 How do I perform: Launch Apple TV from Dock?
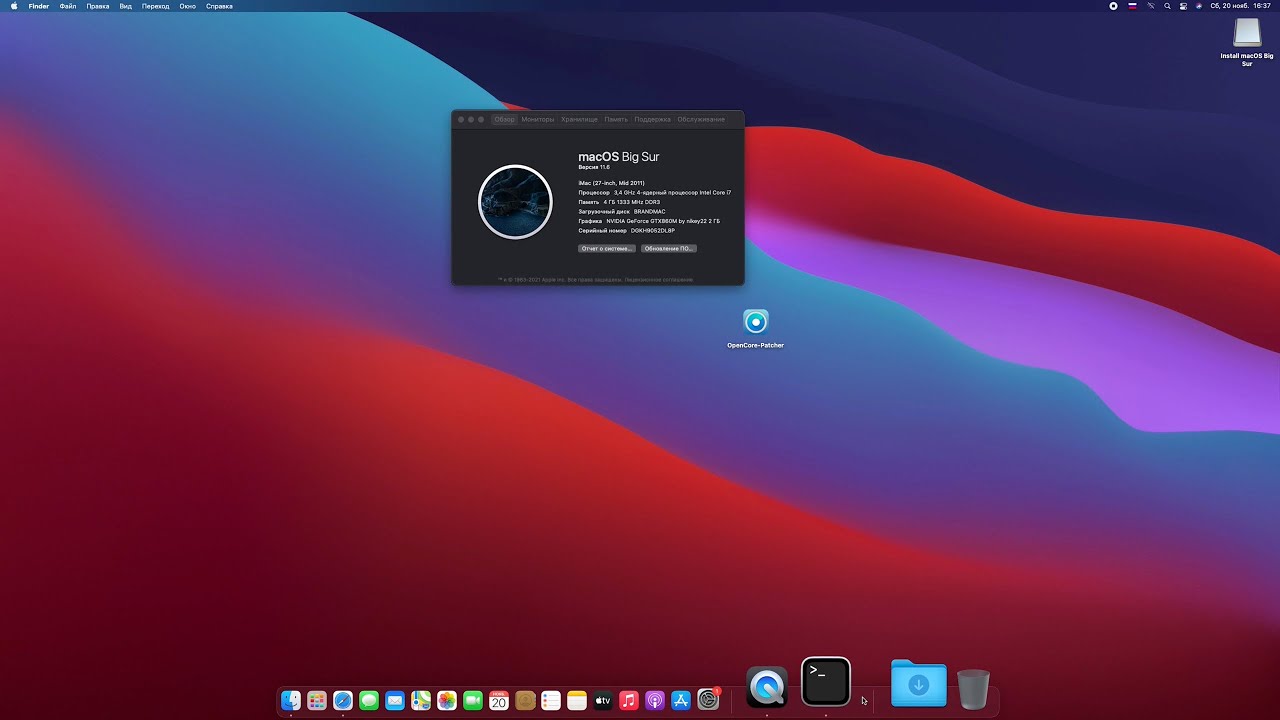coord(603,701)
